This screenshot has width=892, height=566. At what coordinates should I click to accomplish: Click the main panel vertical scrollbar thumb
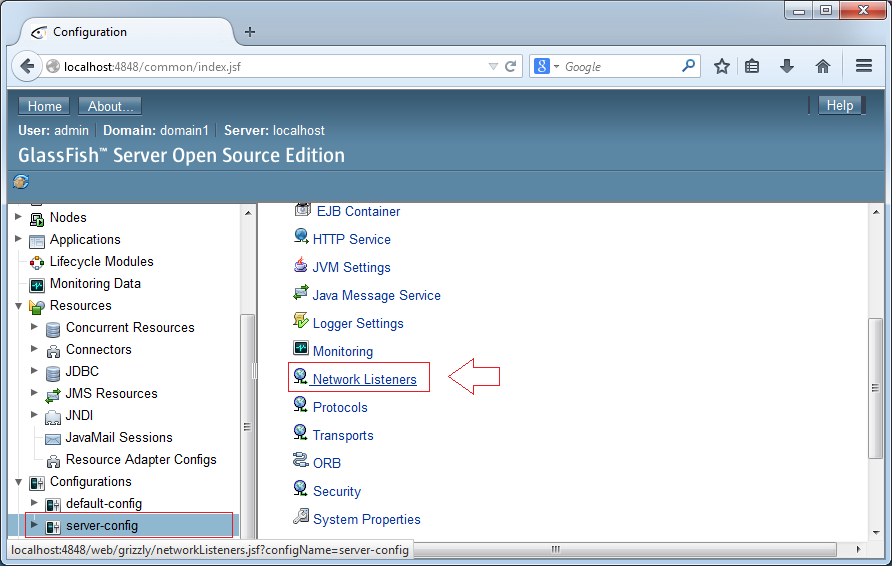click(x=875, y=388)
